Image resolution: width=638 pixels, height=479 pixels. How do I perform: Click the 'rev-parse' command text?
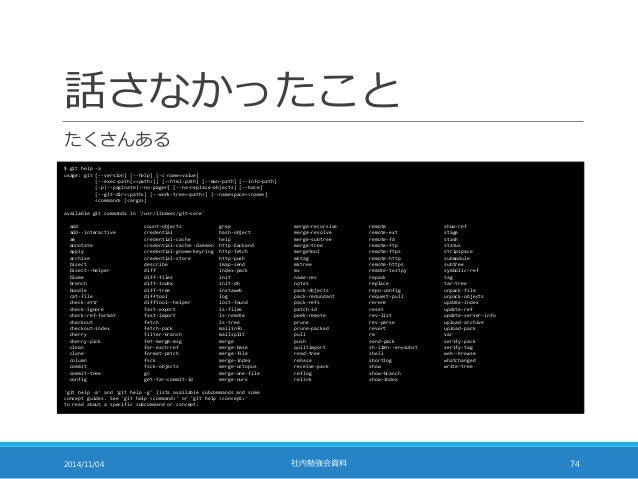coord(382,323)
